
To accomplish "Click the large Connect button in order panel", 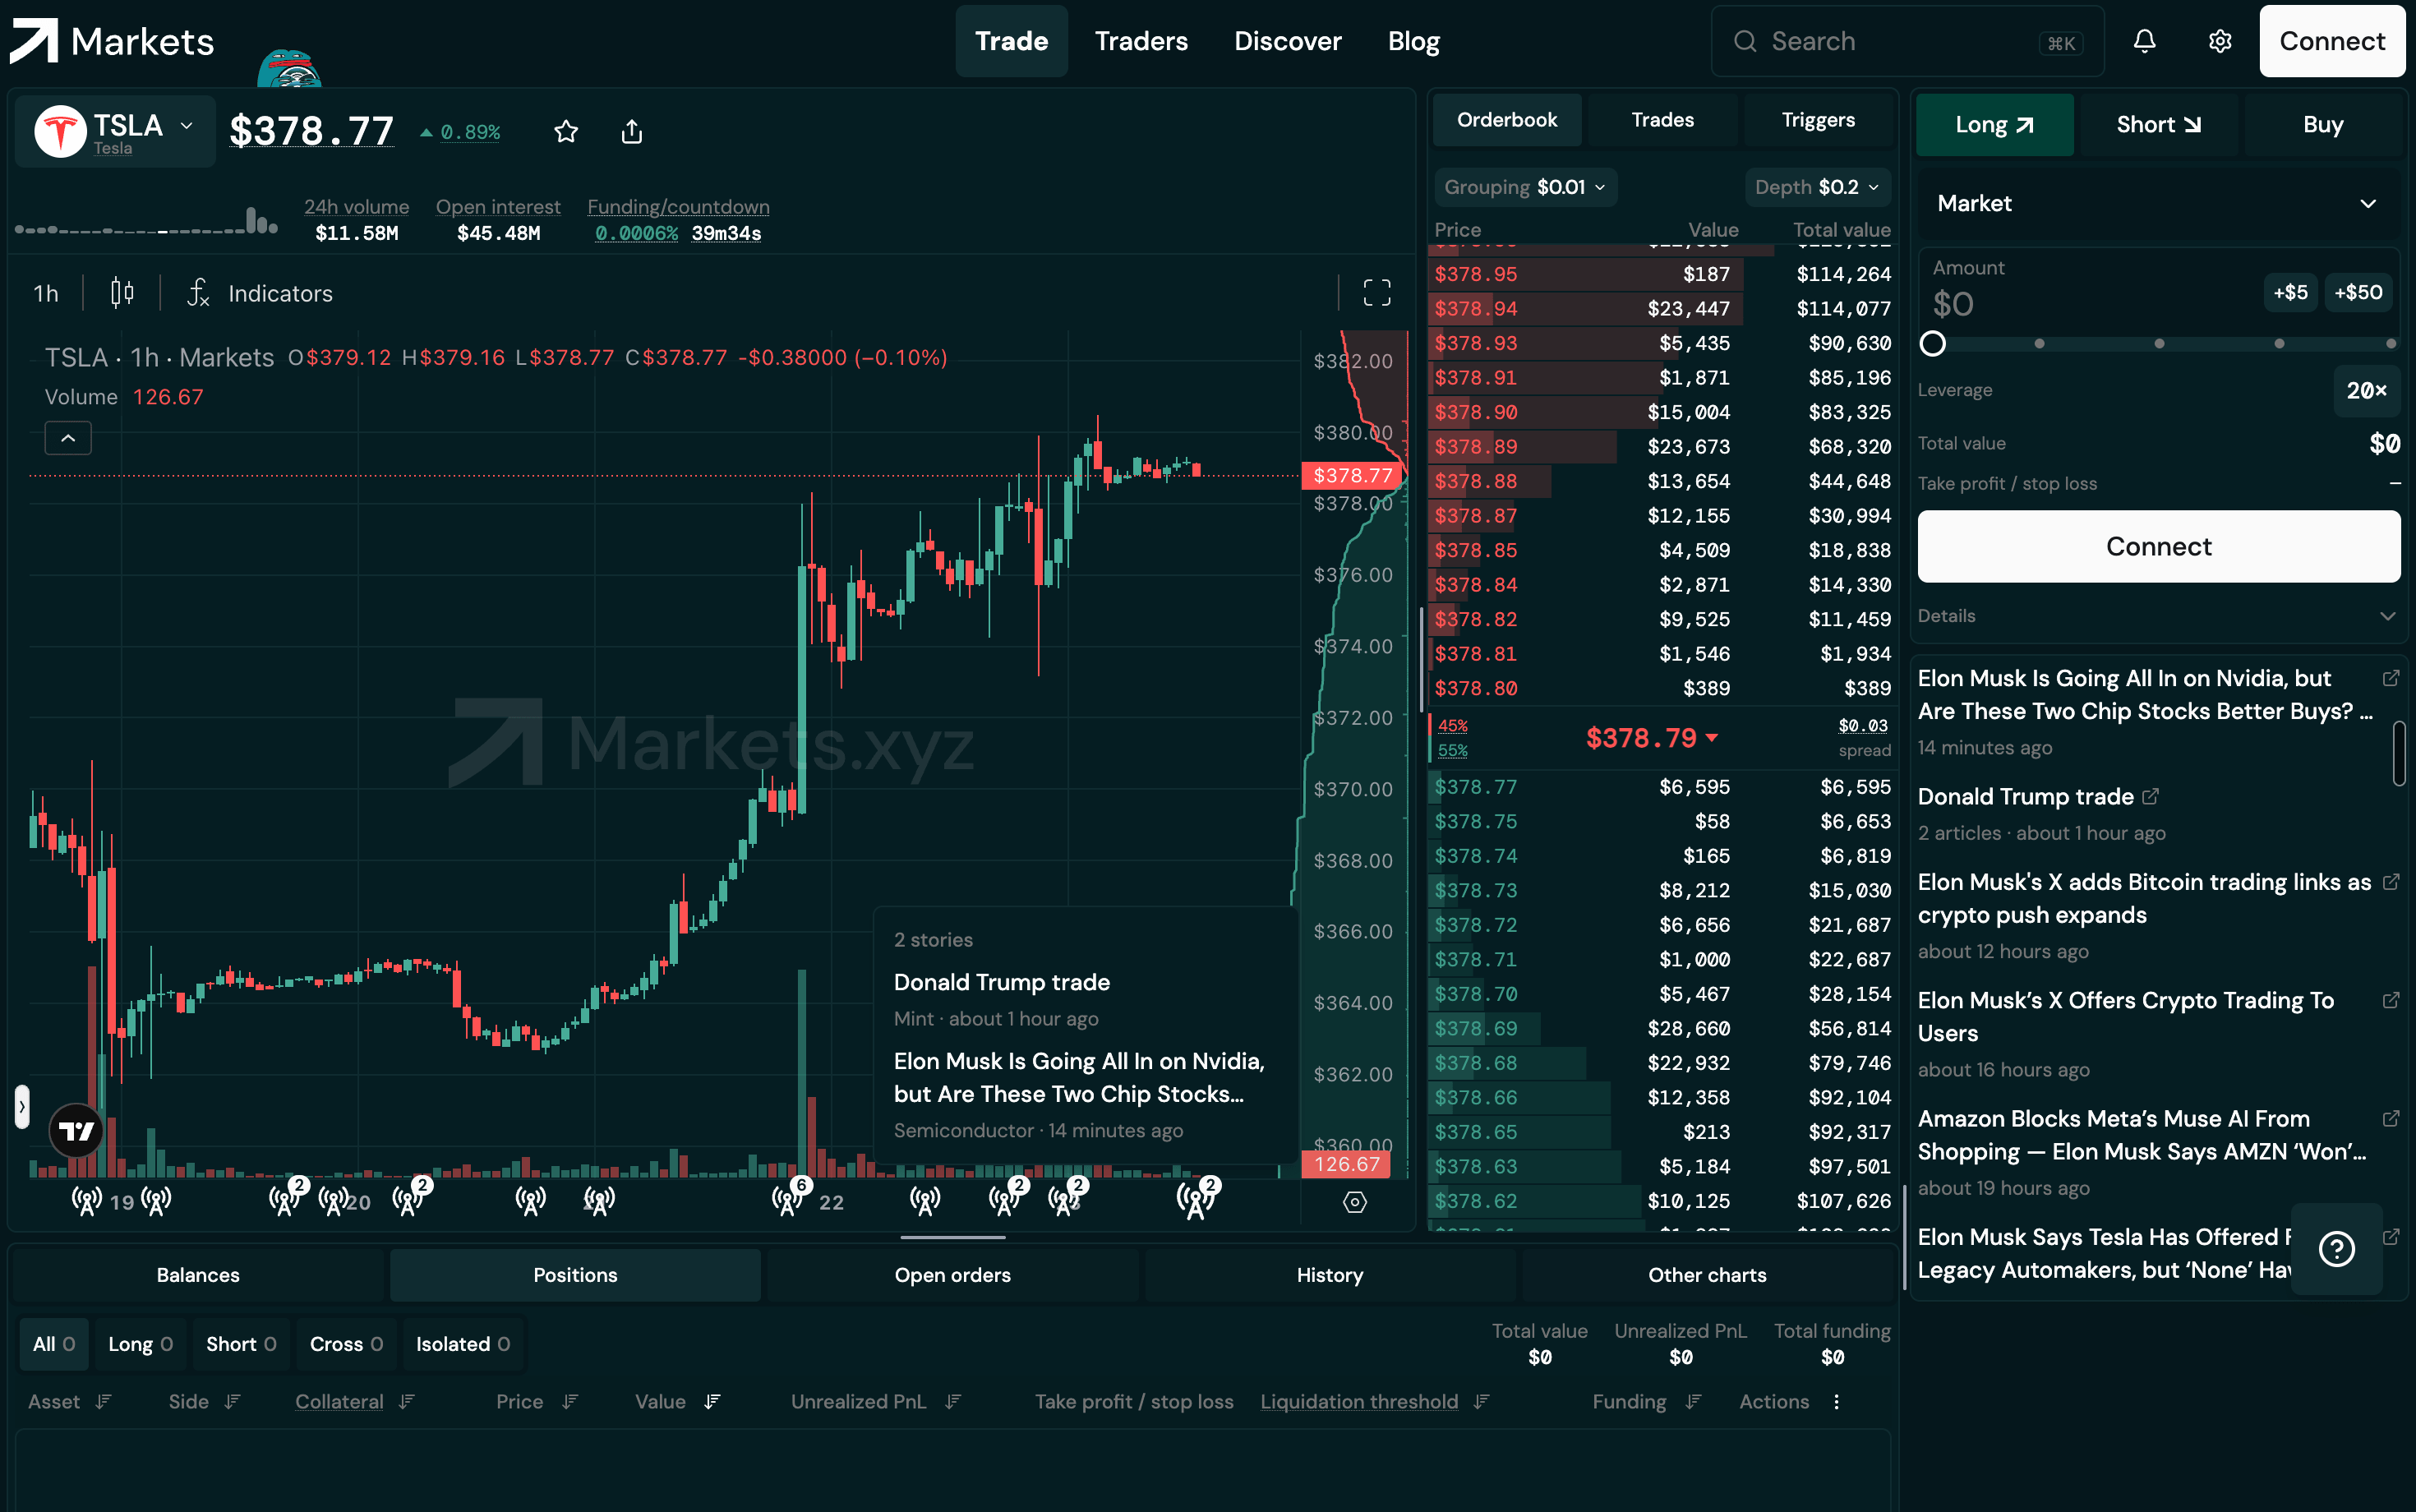I will coord(2158,547).
